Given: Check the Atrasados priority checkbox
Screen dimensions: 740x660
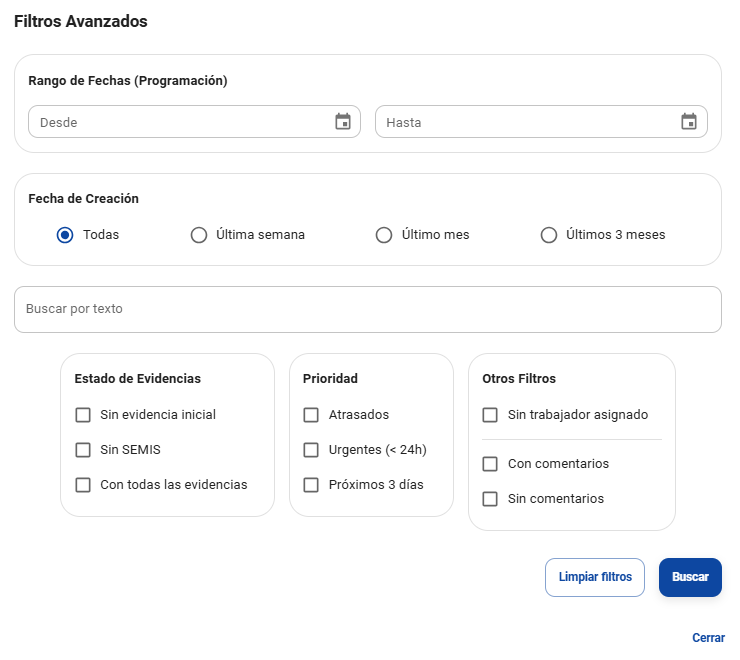Looking at the screenshot, I should pos(311,415).
